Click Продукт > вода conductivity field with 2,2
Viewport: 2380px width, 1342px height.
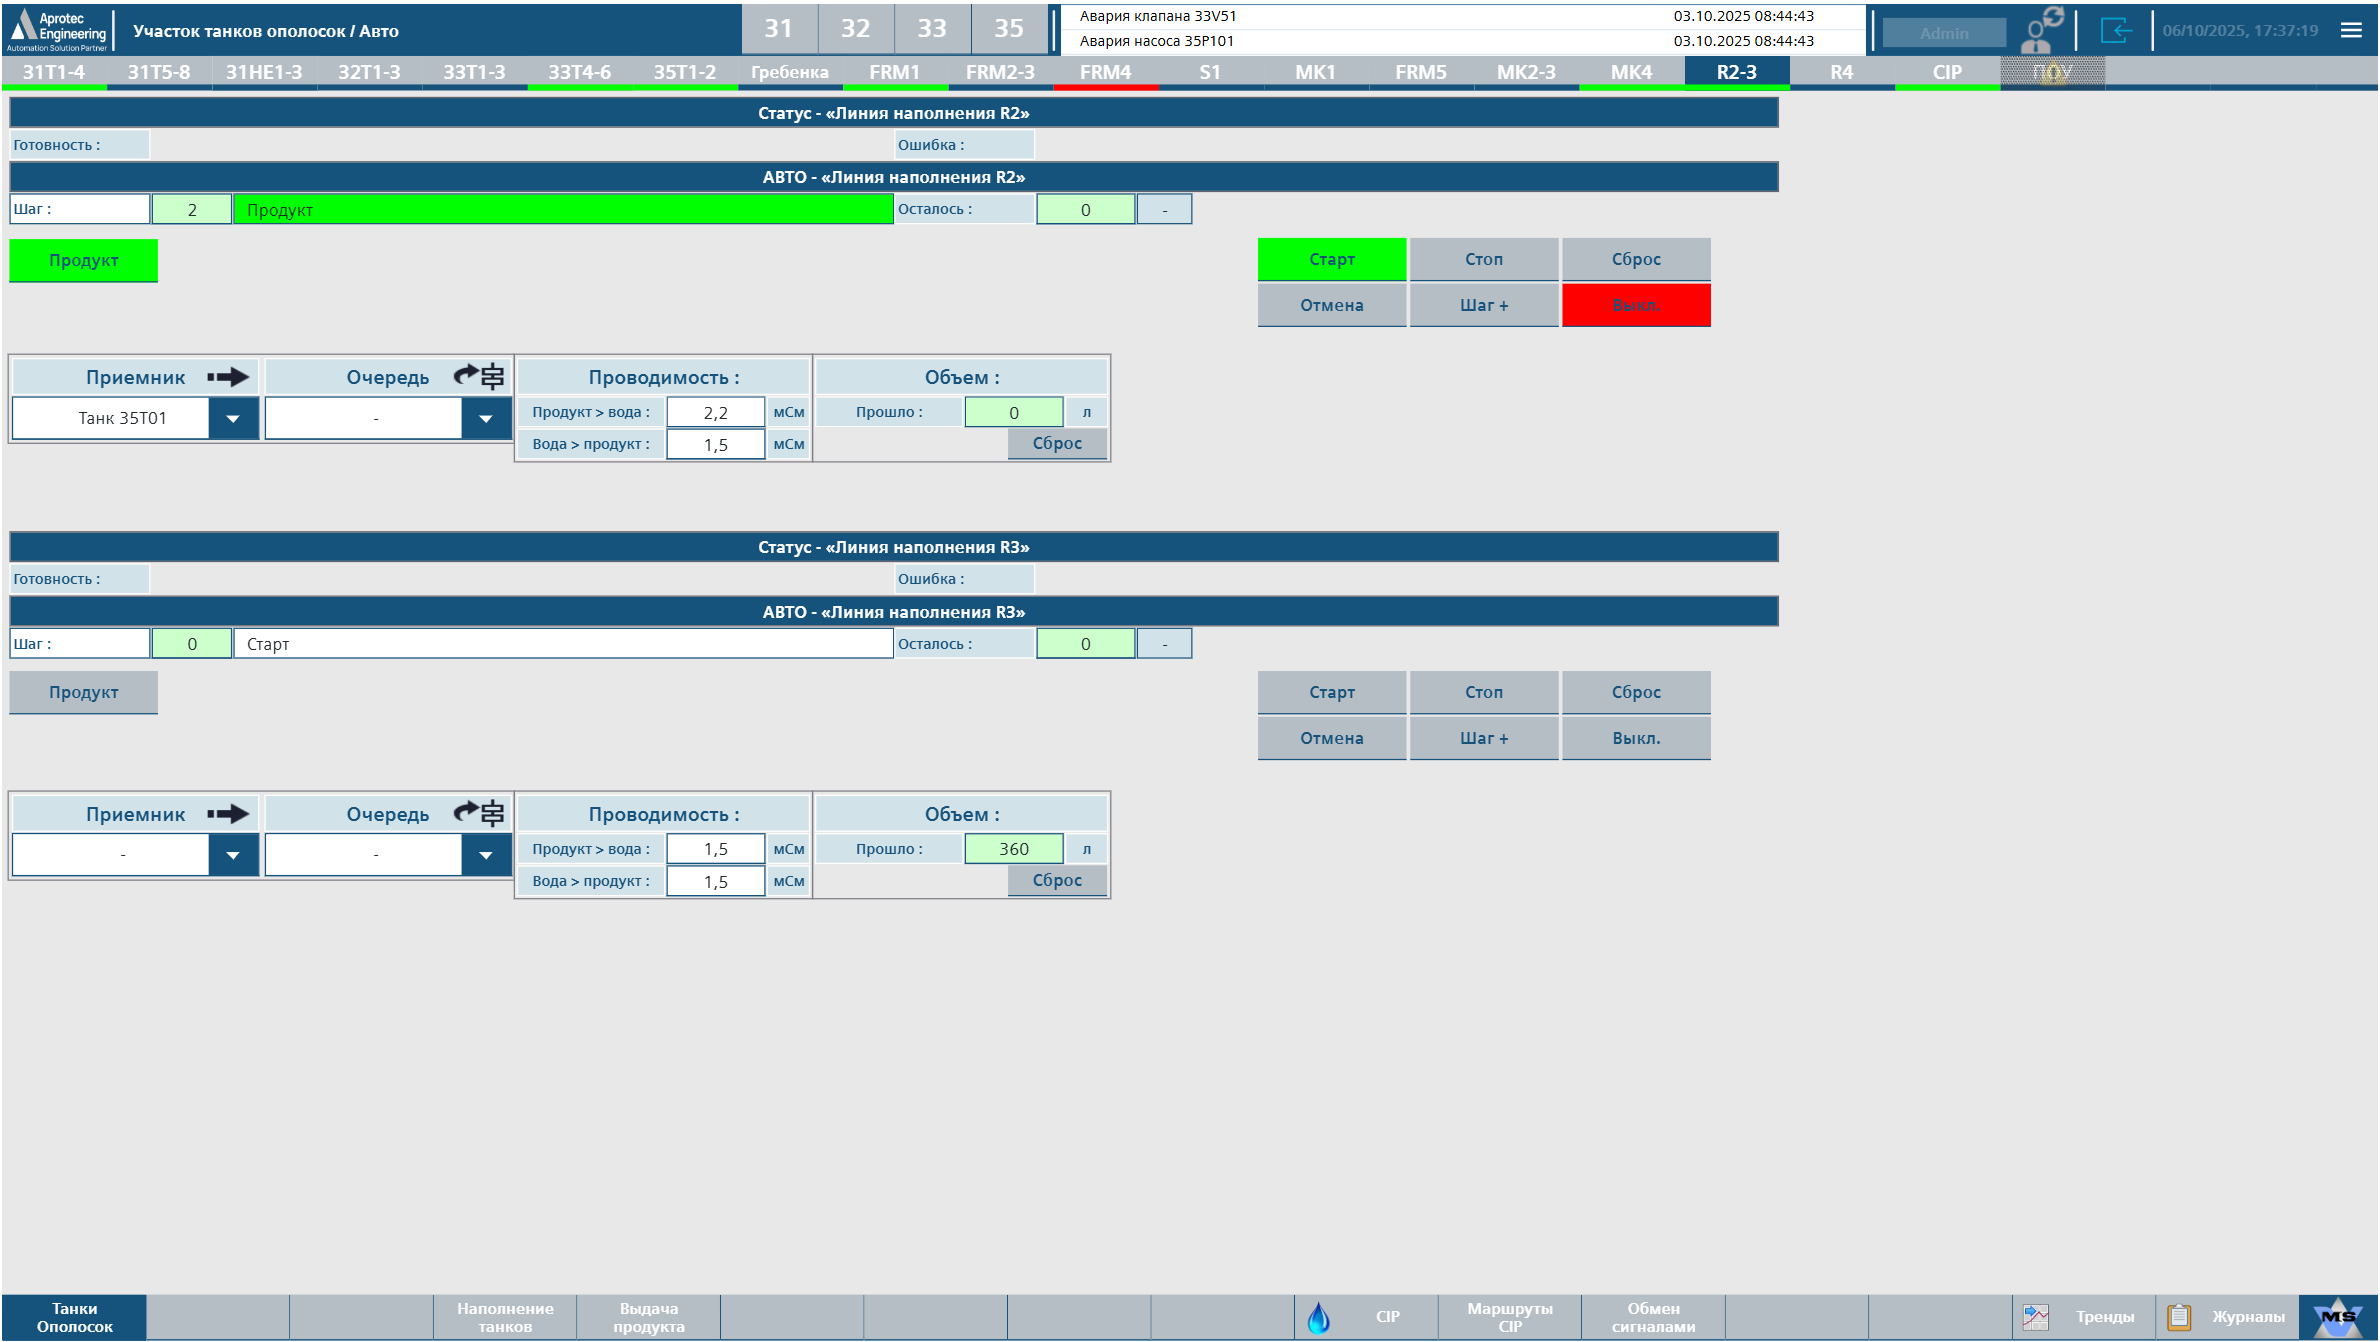pos(715,412)
